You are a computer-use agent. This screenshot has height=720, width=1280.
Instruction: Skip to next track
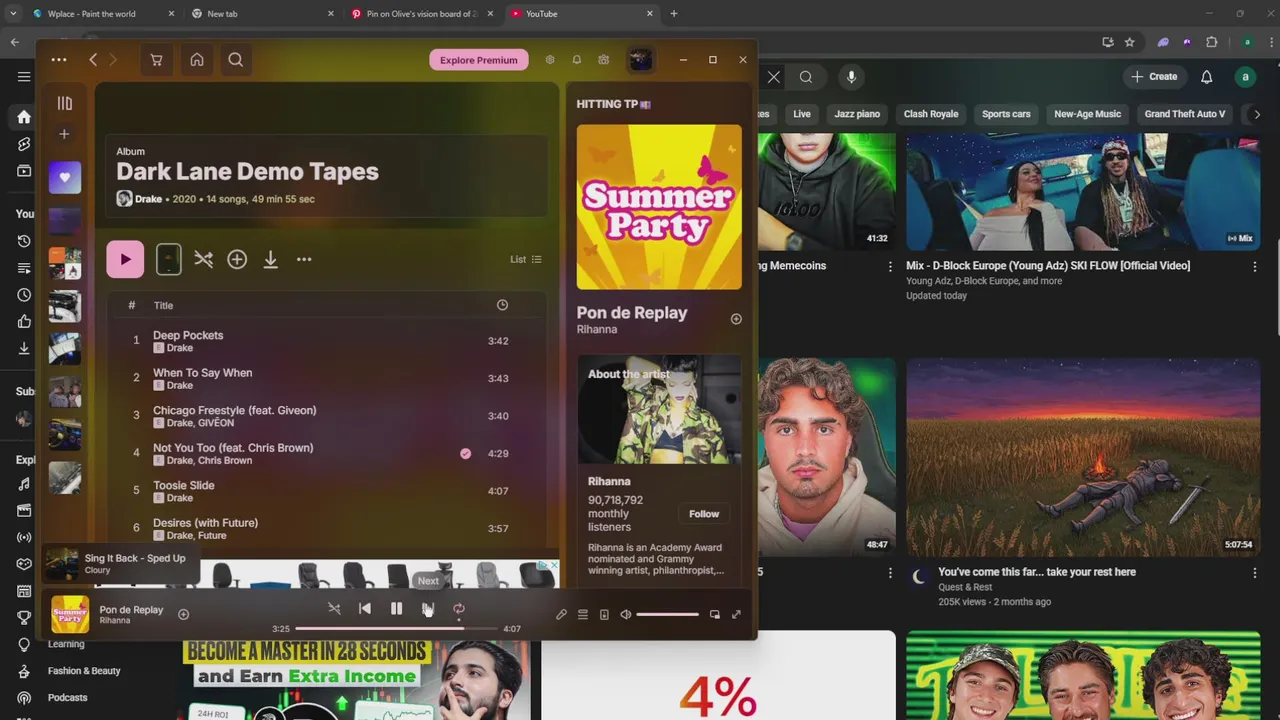[427, 608]
